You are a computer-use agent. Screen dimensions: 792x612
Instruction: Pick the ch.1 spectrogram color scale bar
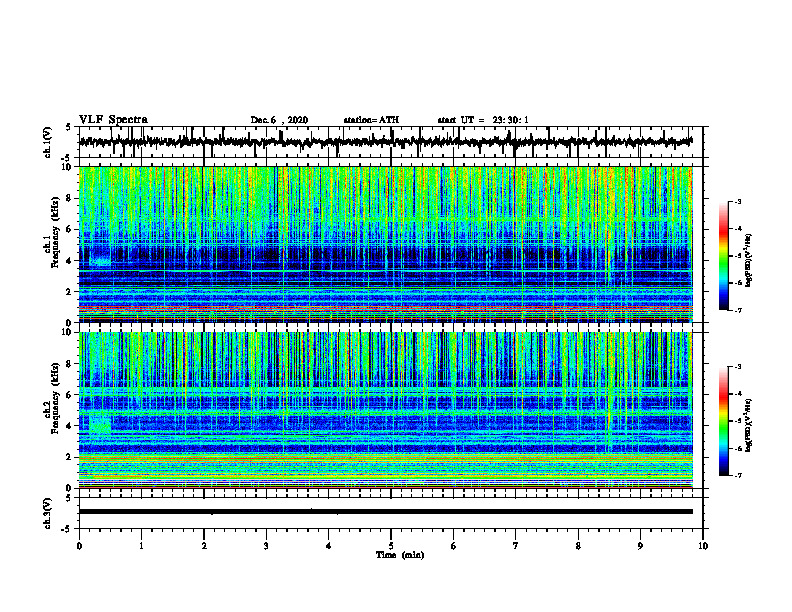(x=724, y=256)
